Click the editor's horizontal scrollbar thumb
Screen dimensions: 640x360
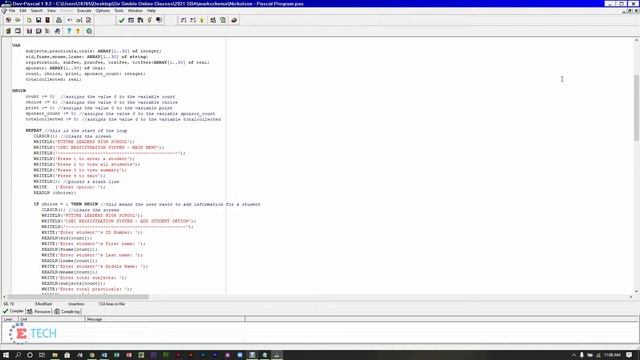(x=78, y=297)
